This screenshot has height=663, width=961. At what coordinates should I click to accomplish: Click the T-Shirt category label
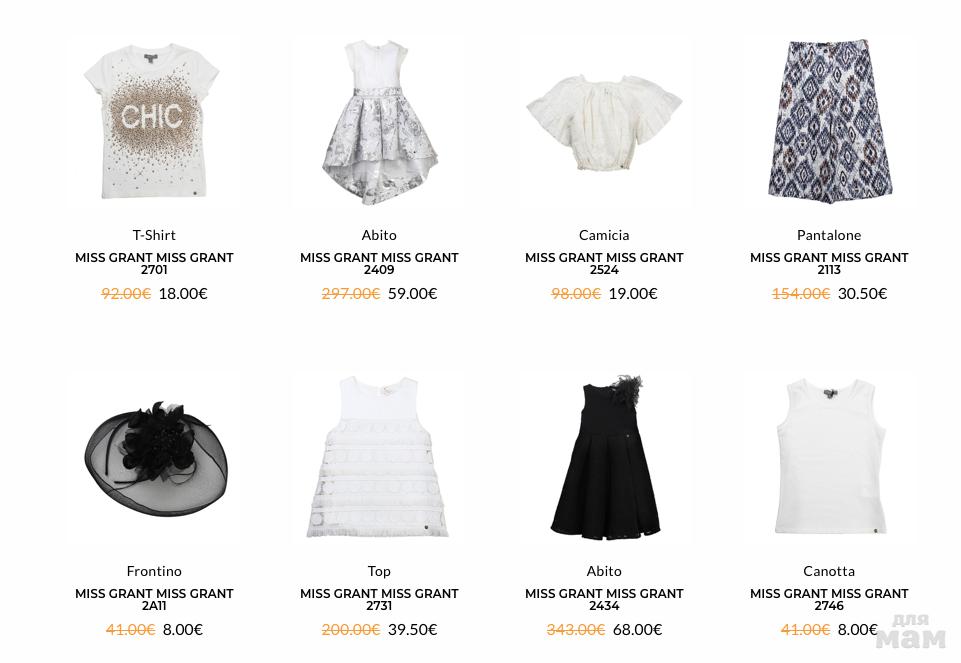[x=154, y=235]
